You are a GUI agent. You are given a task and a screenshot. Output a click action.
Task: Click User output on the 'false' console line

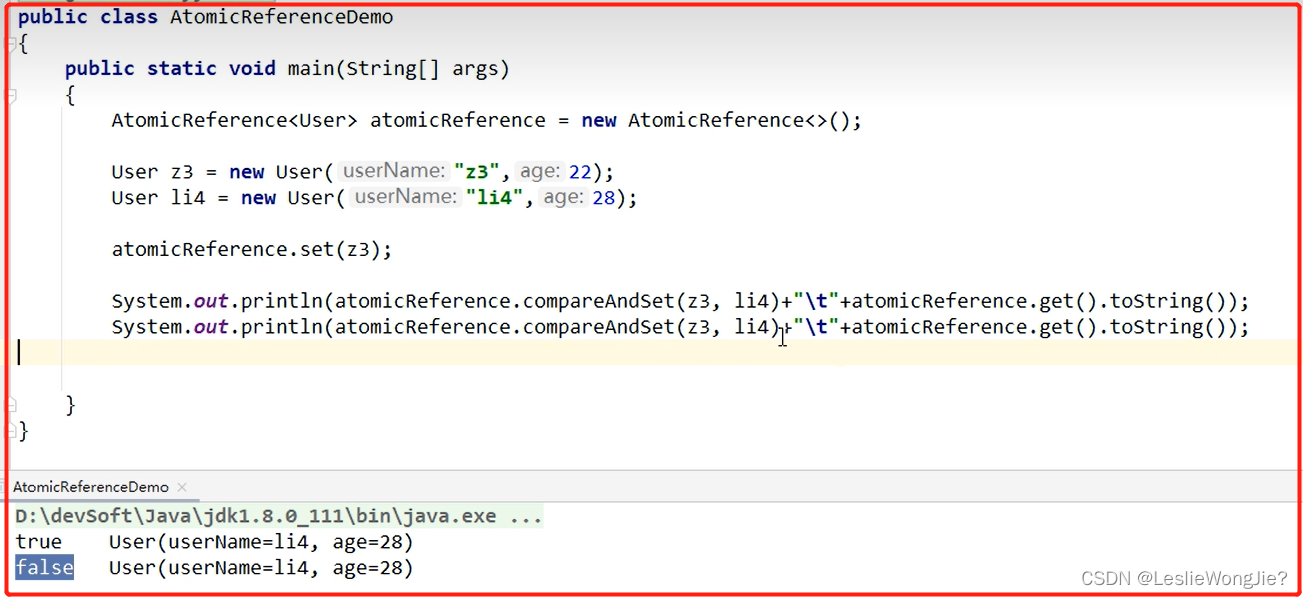pyautogui.click(x=261, y=568)
